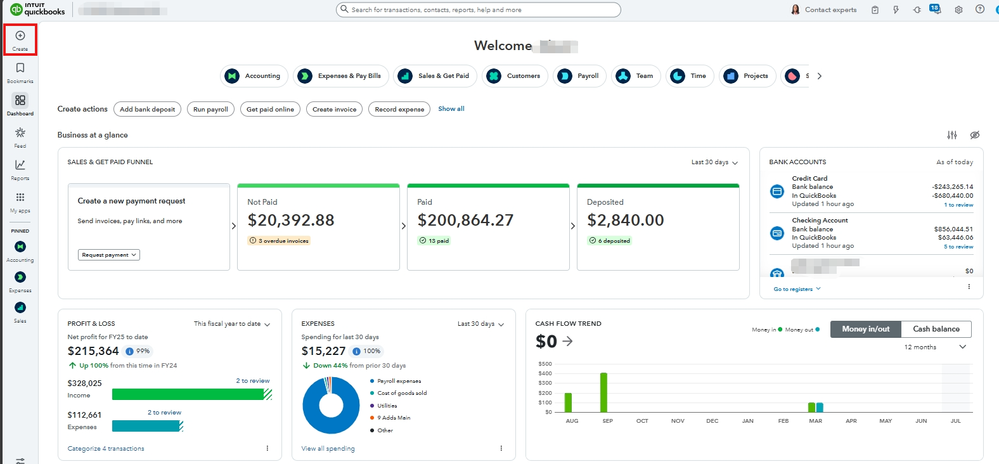Click the Create invoice button

[x=334, y=109]
